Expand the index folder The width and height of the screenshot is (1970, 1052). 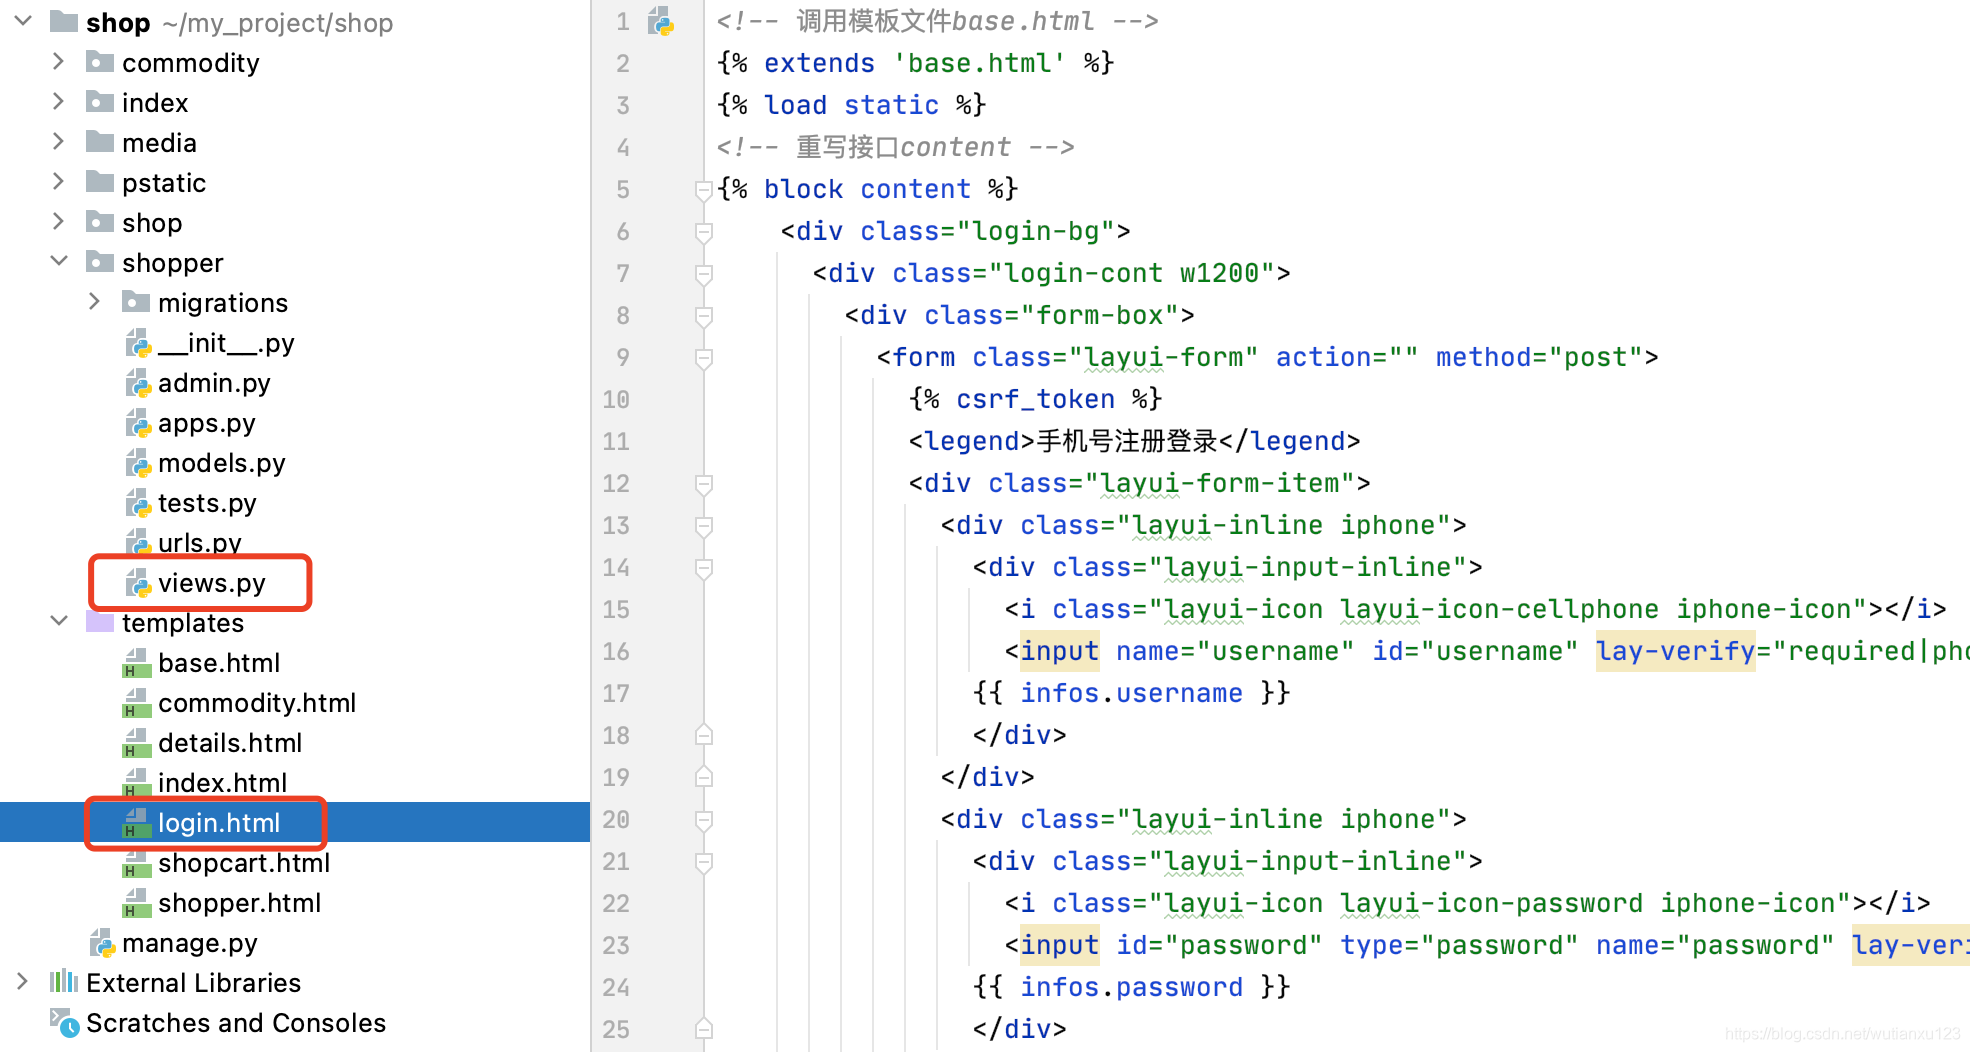point(59,102)
